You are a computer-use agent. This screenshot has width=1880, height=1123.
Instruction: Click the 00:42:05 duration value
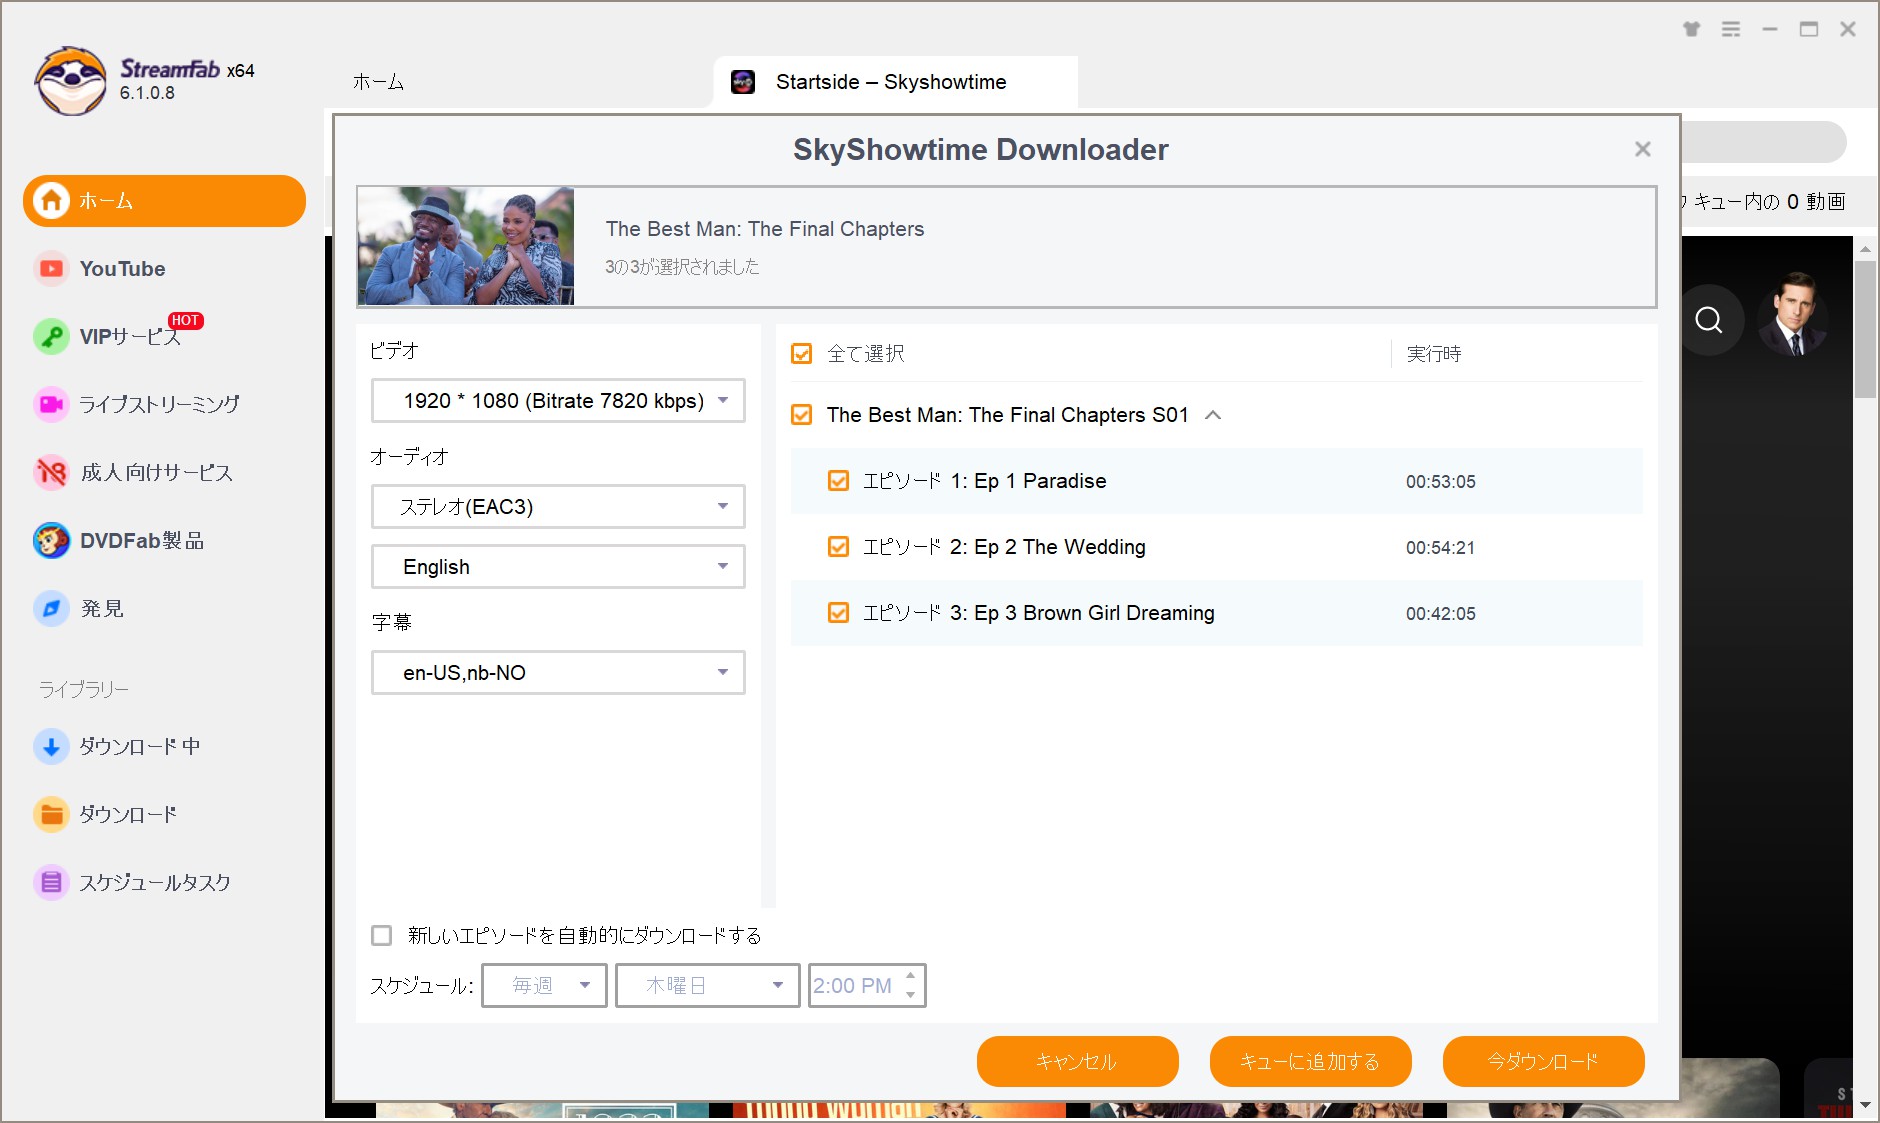click(x=1441, y=614)
